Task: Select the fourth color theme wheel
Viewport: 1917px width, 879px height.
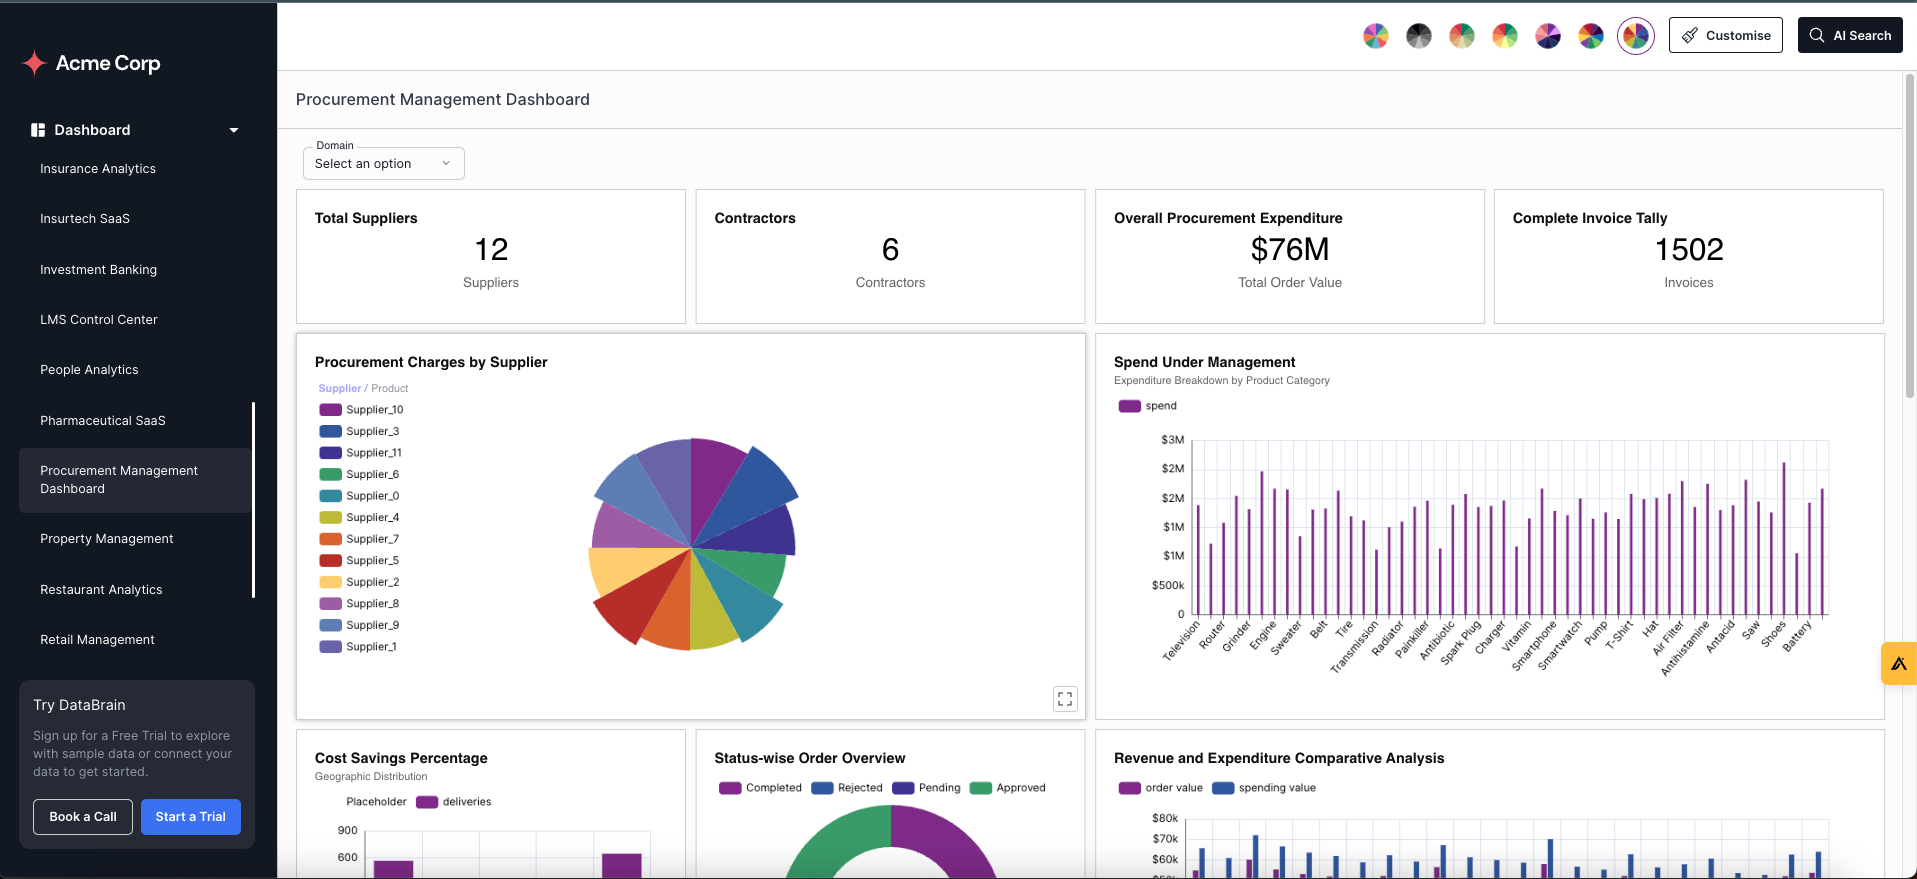Action: (x=1505, y=36)
